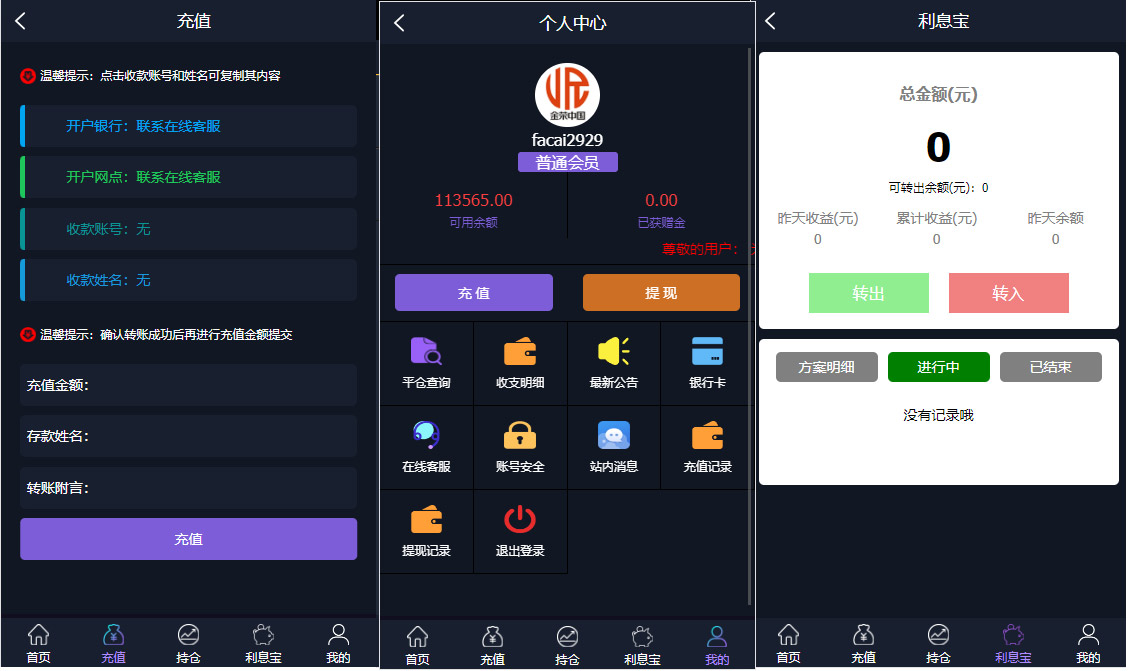Focus the 转账附言 input field
This screenshot has height=671, width=1129.
pos(189,488)
